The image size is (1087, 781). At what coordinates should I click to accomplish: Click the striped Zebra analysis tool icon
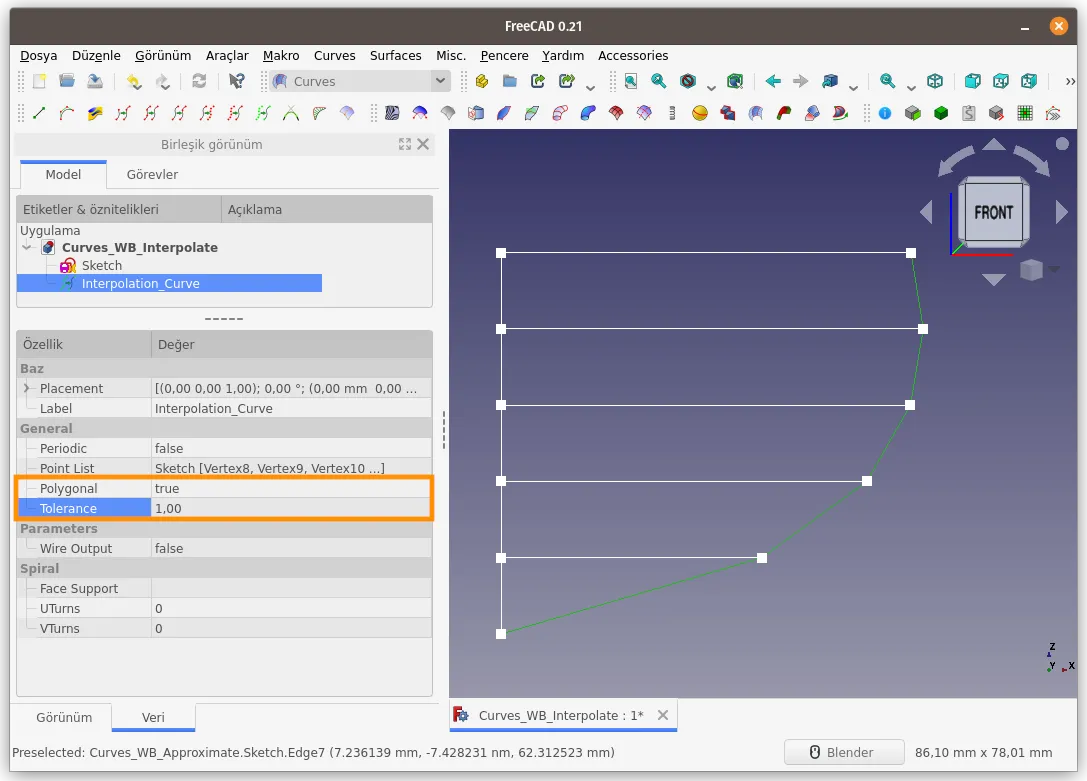tap(392, 113)
